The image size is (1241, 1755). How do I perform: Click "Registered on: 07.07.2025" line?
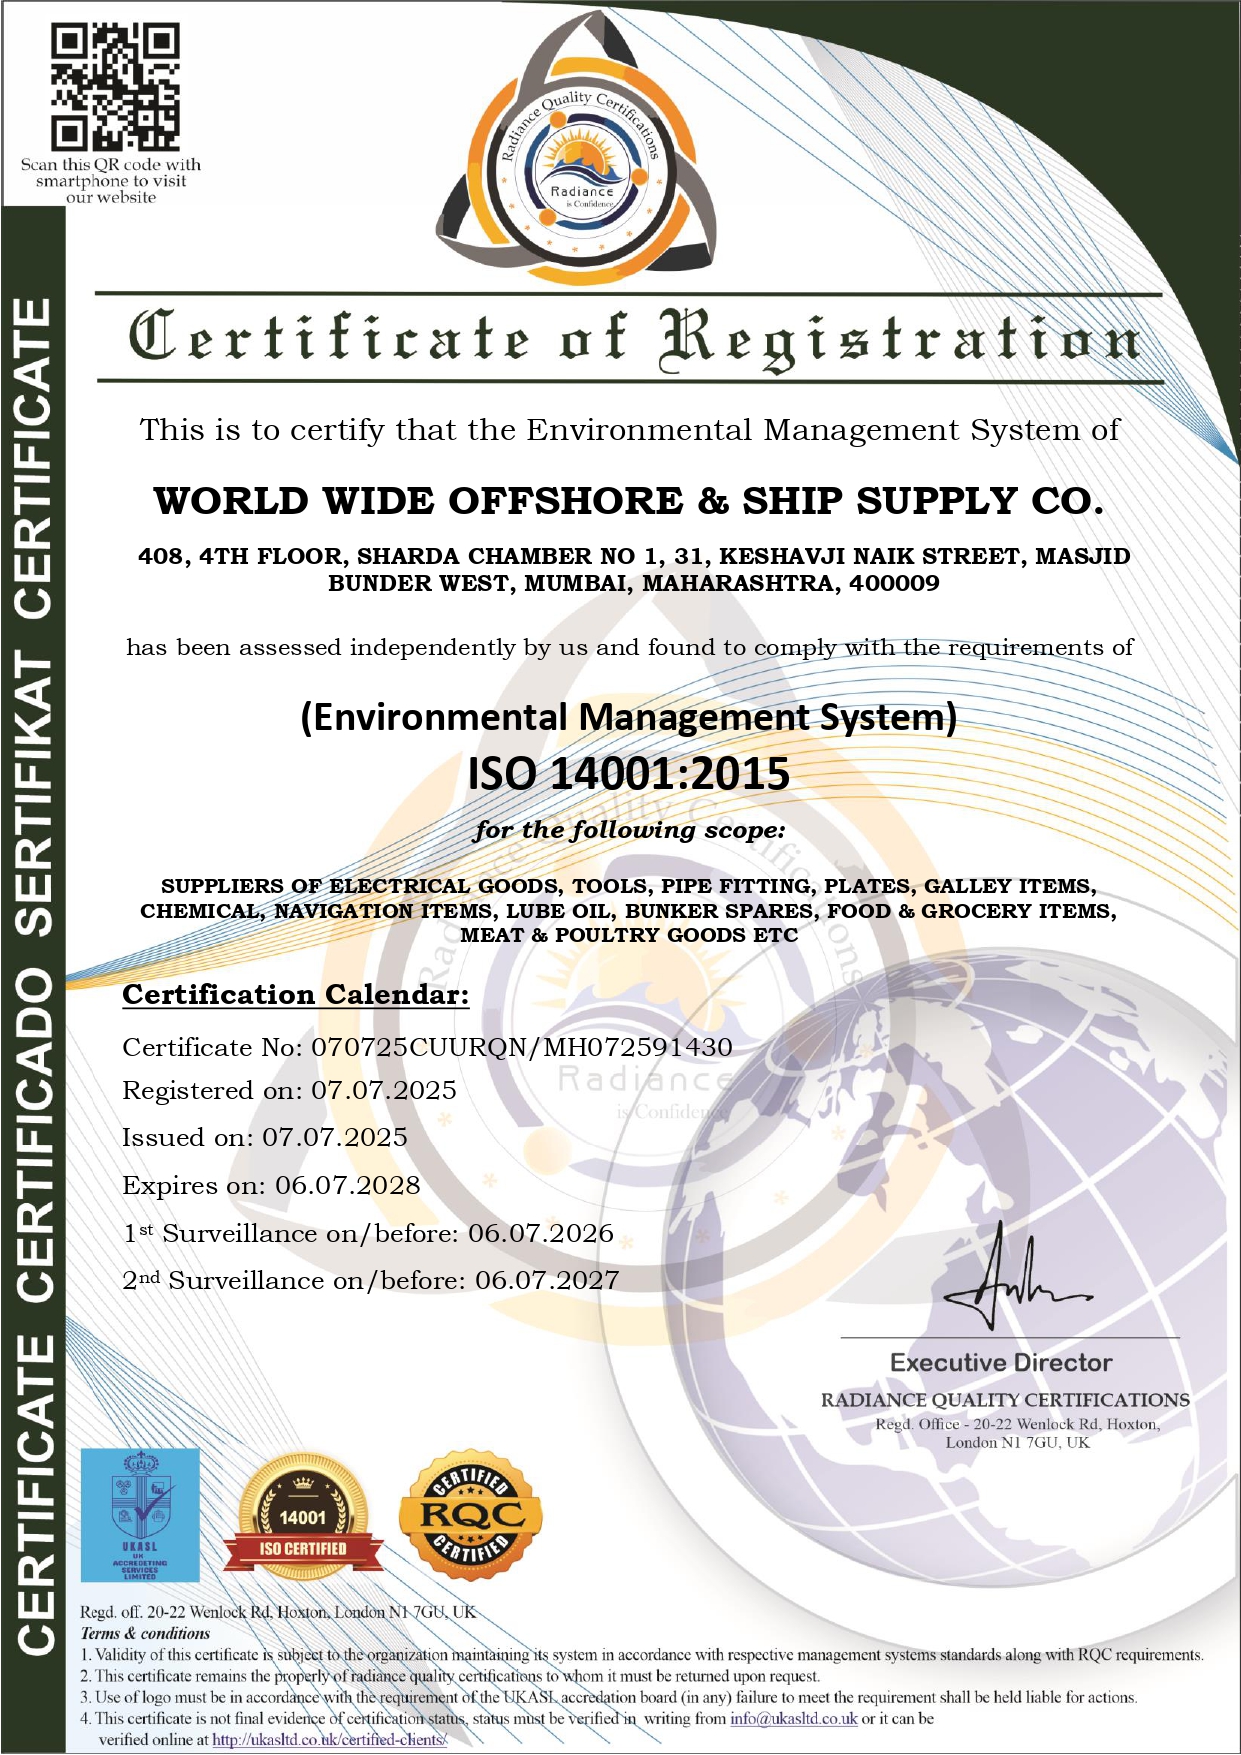289,1090
